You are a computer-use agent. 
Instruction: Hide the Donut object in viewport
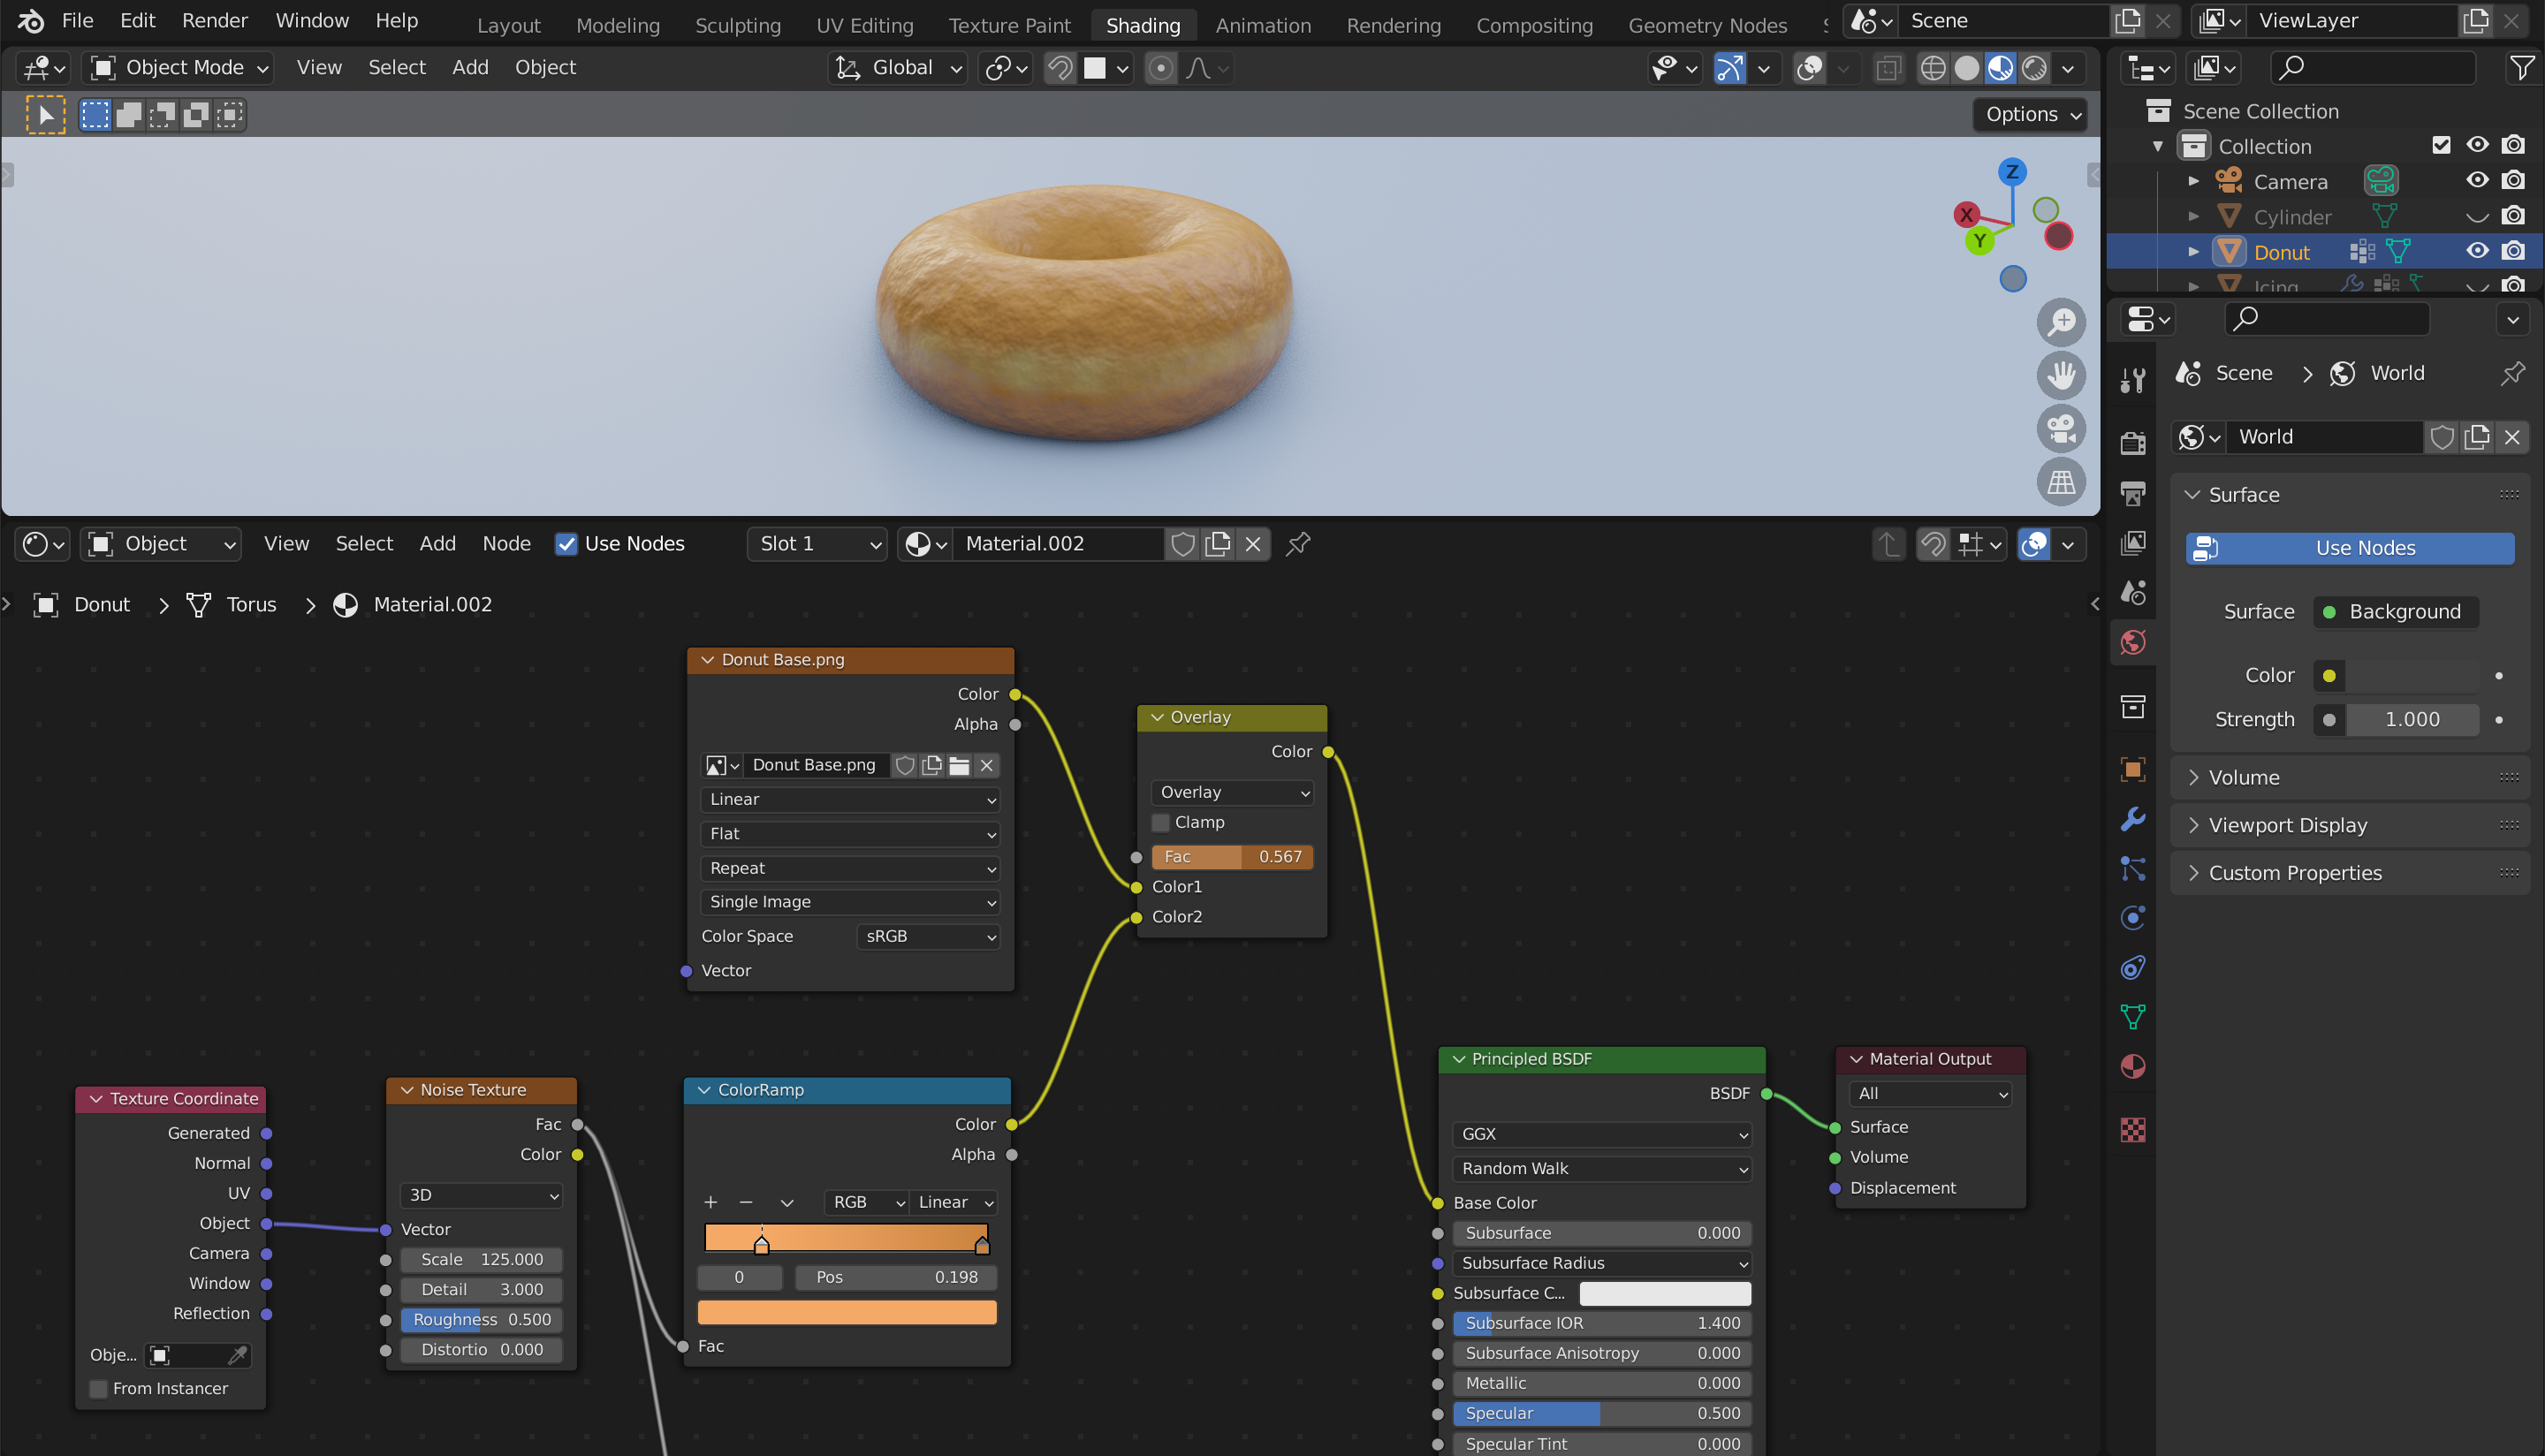click(2476, 251)
